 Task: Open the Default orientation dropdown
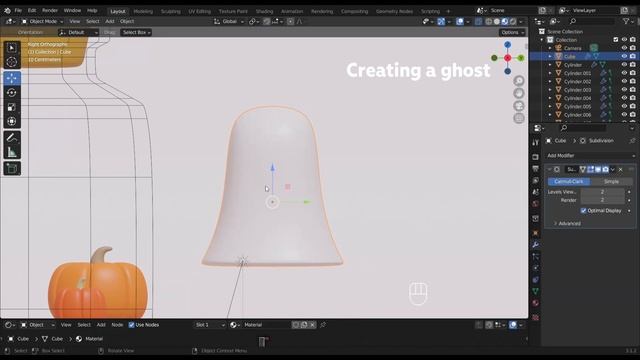tap(78, 32)
